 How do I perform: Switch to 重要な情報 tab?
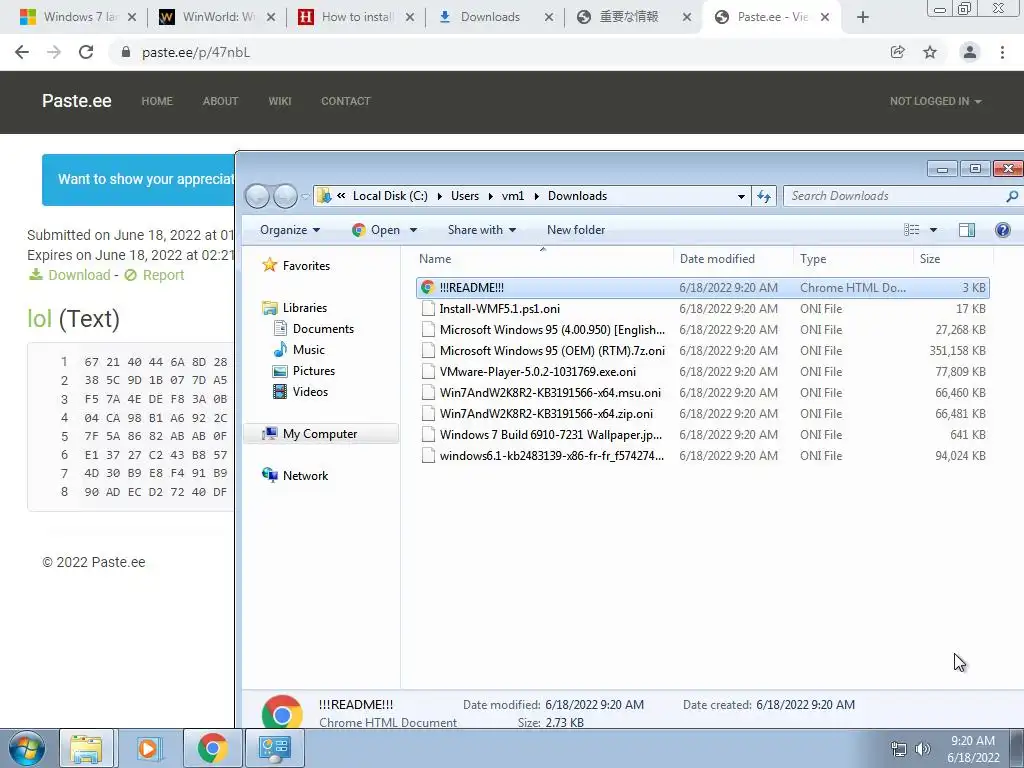pyautogui.click(x=628, y=17)
